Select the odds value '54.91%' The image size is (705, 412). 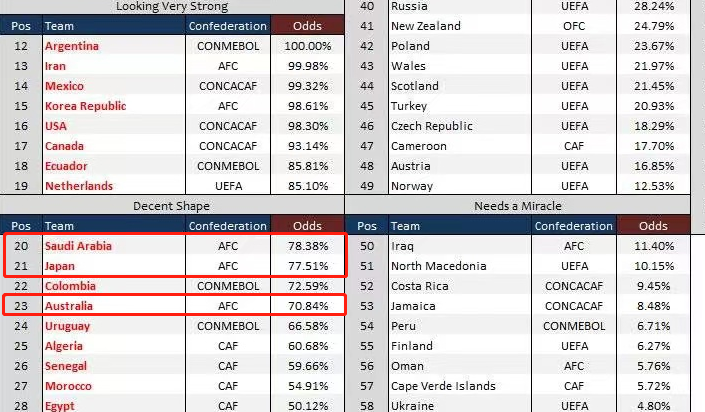coord(308,386)
